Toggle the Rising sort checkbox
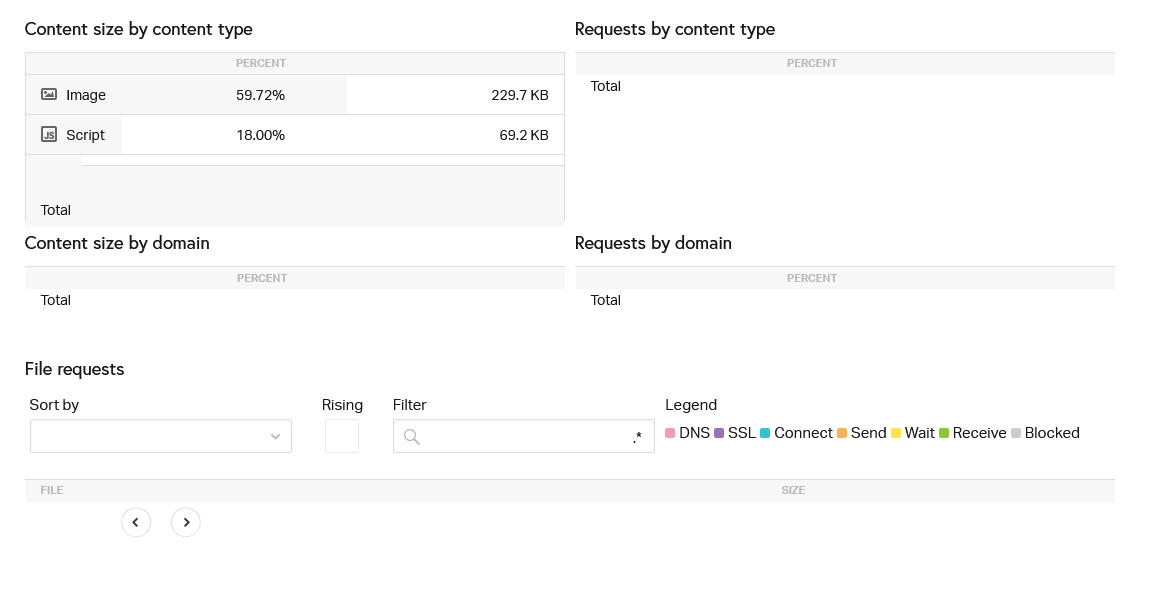Screen dimensions: 1156x592 (342, 436)
